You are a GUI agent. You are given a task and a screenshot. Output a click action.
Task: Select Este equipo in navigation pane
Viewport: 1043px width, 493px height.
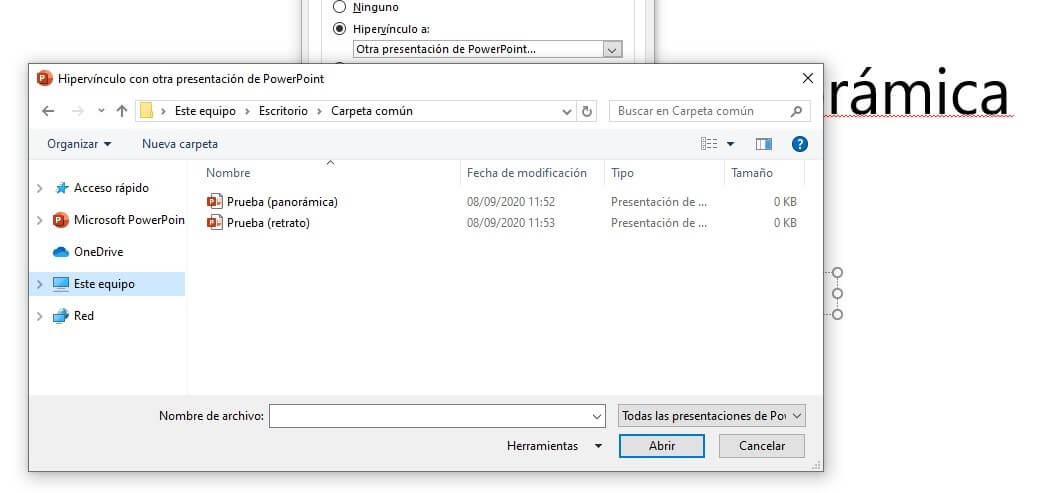[104, 284]
